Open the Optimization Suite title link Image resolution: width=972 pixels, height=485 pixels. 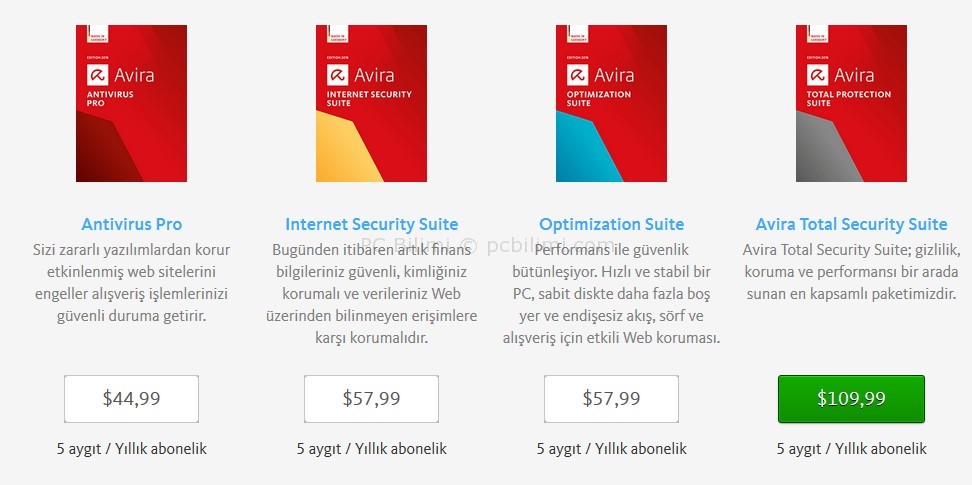[x=612, y=224]
